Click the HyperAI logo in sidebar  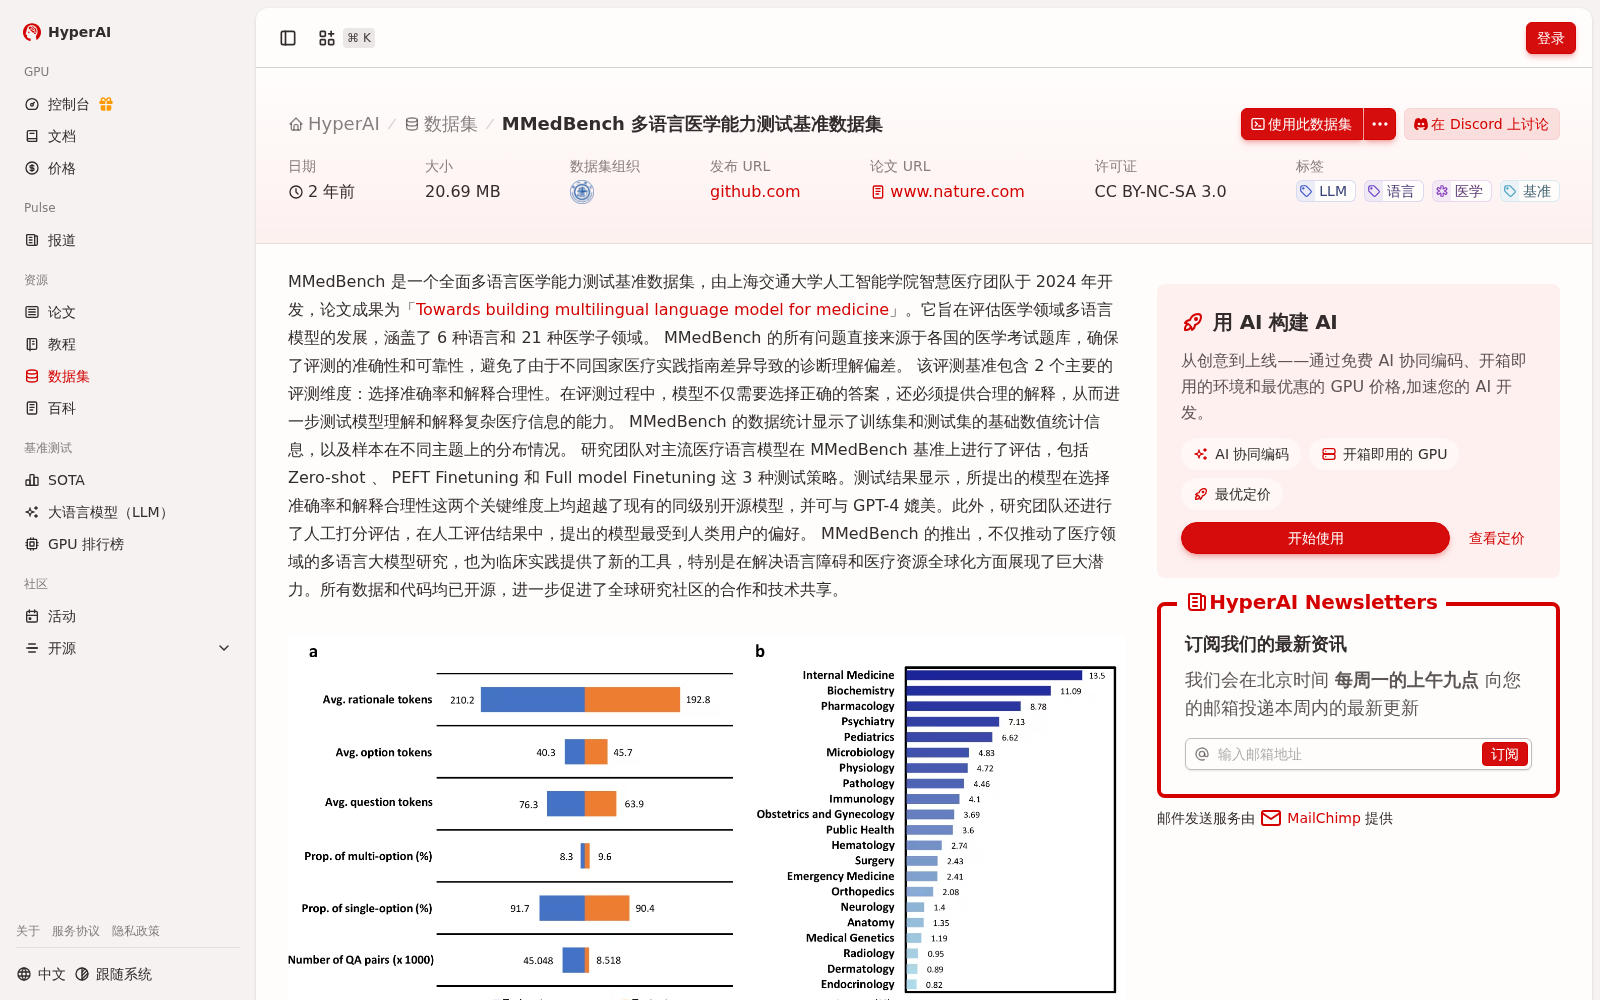(67, 32)
